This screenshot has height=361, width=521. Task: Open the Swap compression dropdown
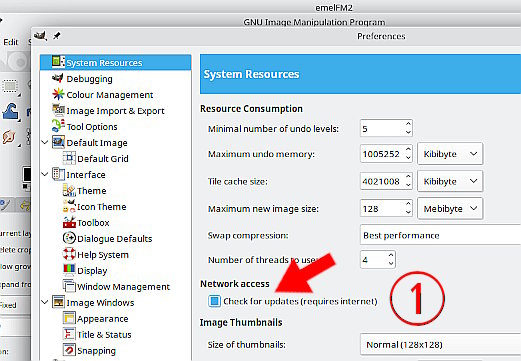(440, 235)
